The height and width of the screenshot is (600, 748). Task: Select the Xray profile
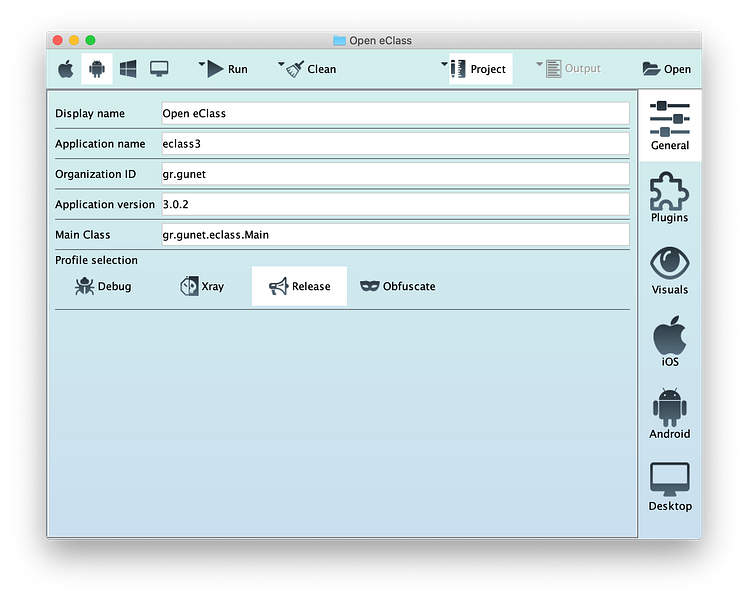202,286
